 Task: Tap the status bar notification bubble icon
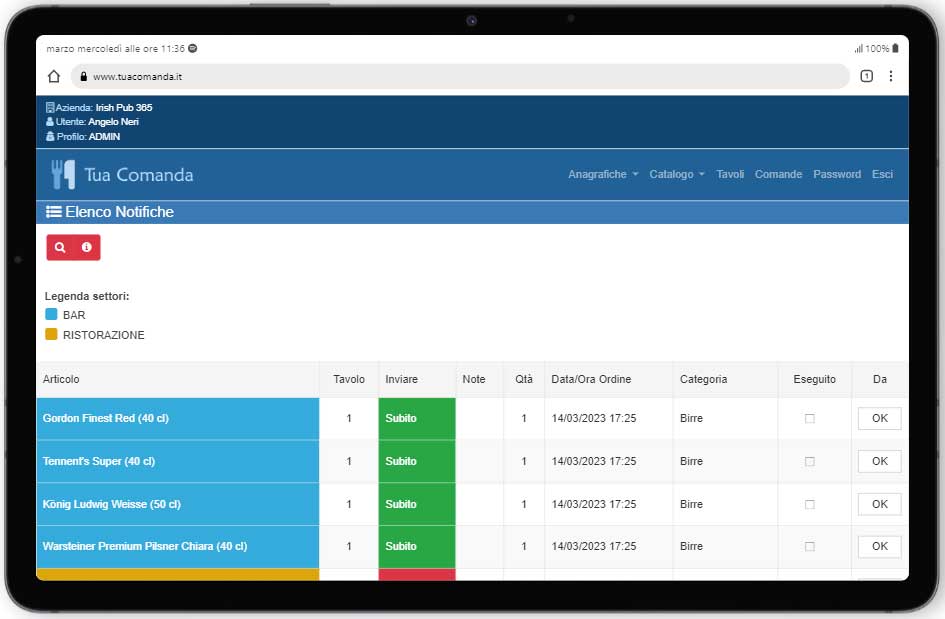[193, 48]
